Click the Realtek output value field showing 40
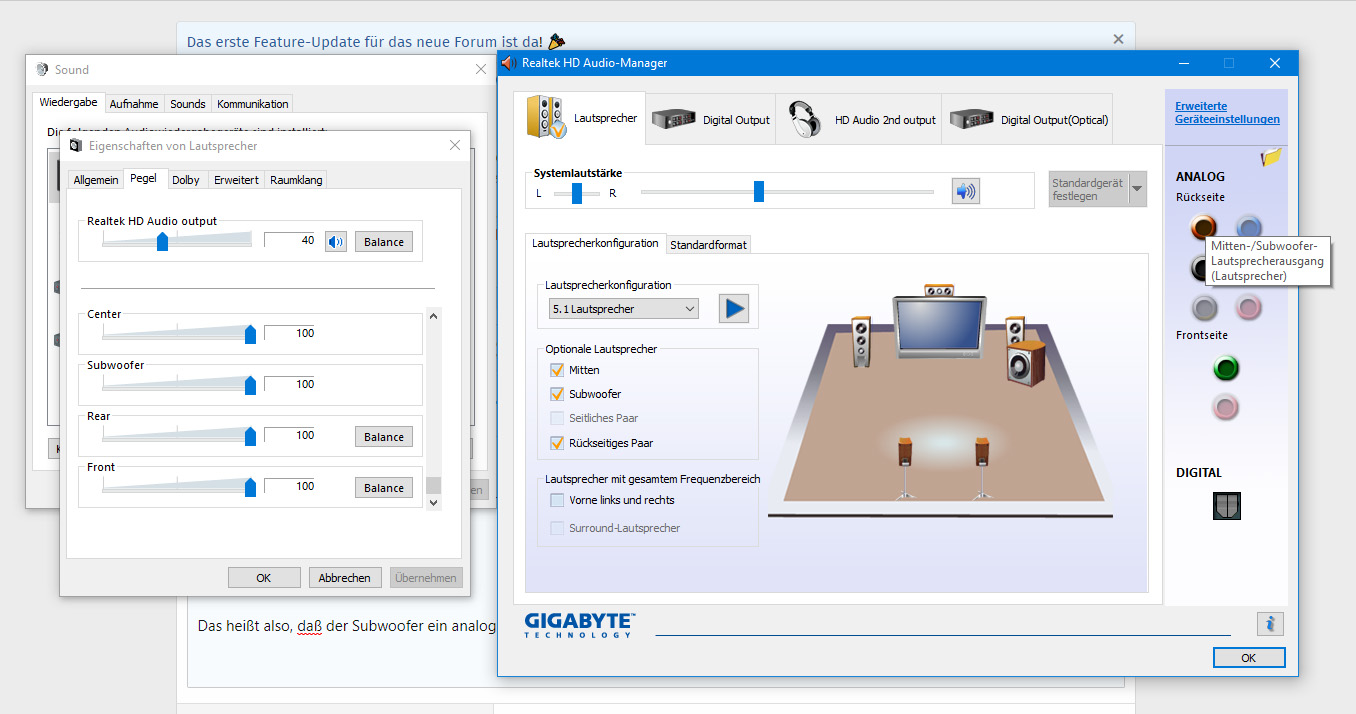Viewport: 1356px width, 714px height. tap(291, 241)
